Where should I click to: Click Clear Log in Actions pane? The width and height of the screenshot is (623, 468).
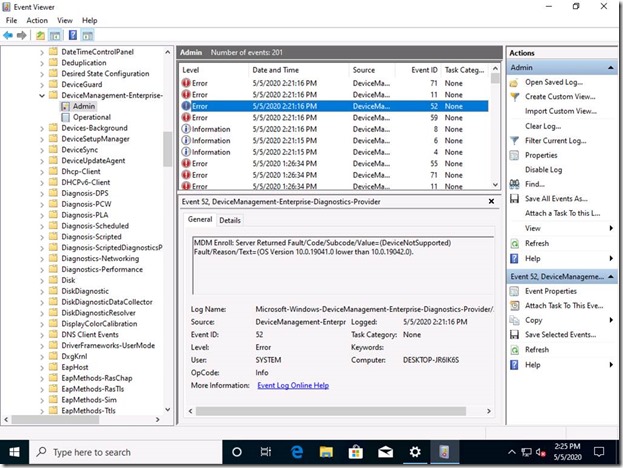coord(541,126)
